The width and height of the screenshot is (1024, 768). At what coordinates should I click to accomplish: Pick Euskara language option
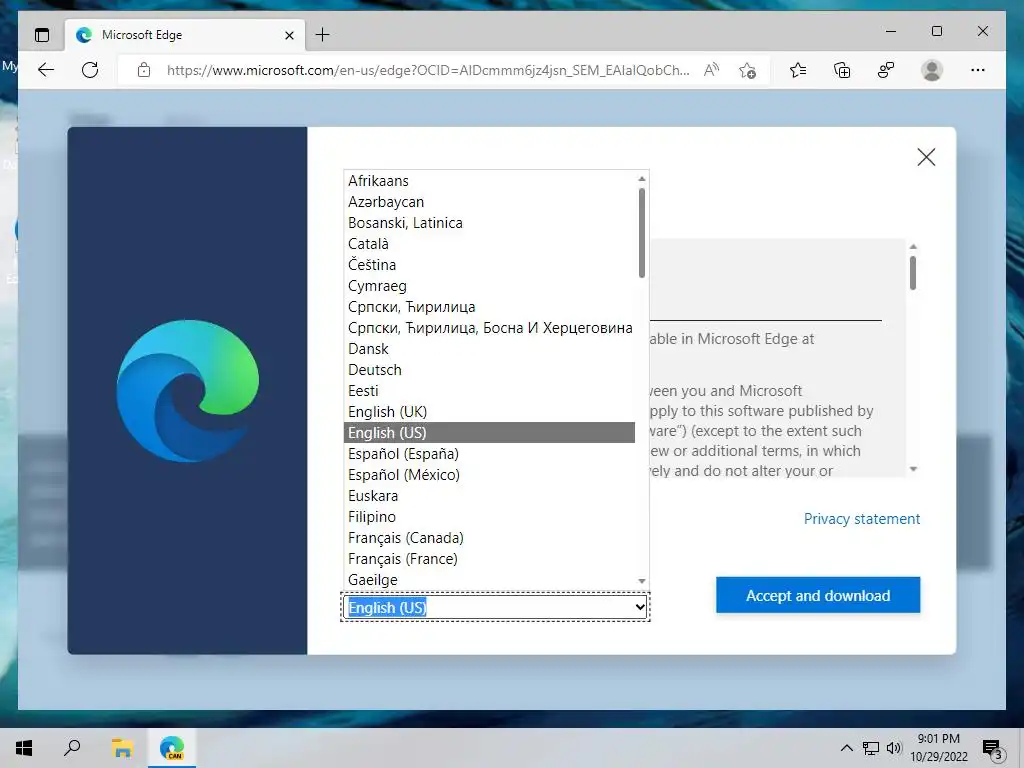click(489, 495)
